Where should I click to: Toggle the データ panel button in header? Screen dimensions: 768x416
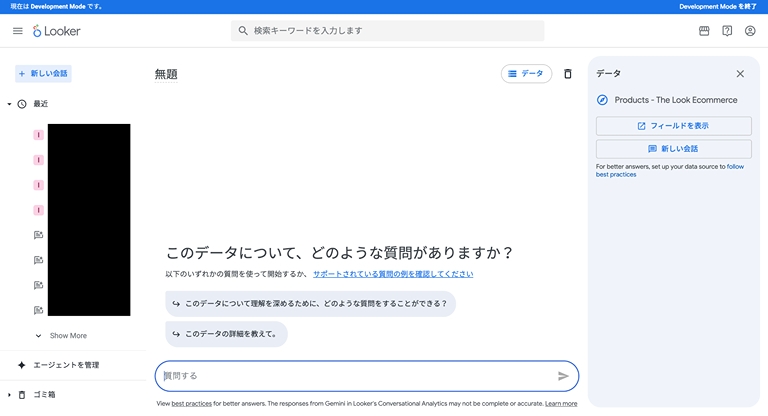pyautogui.click(x=526, y=73)
